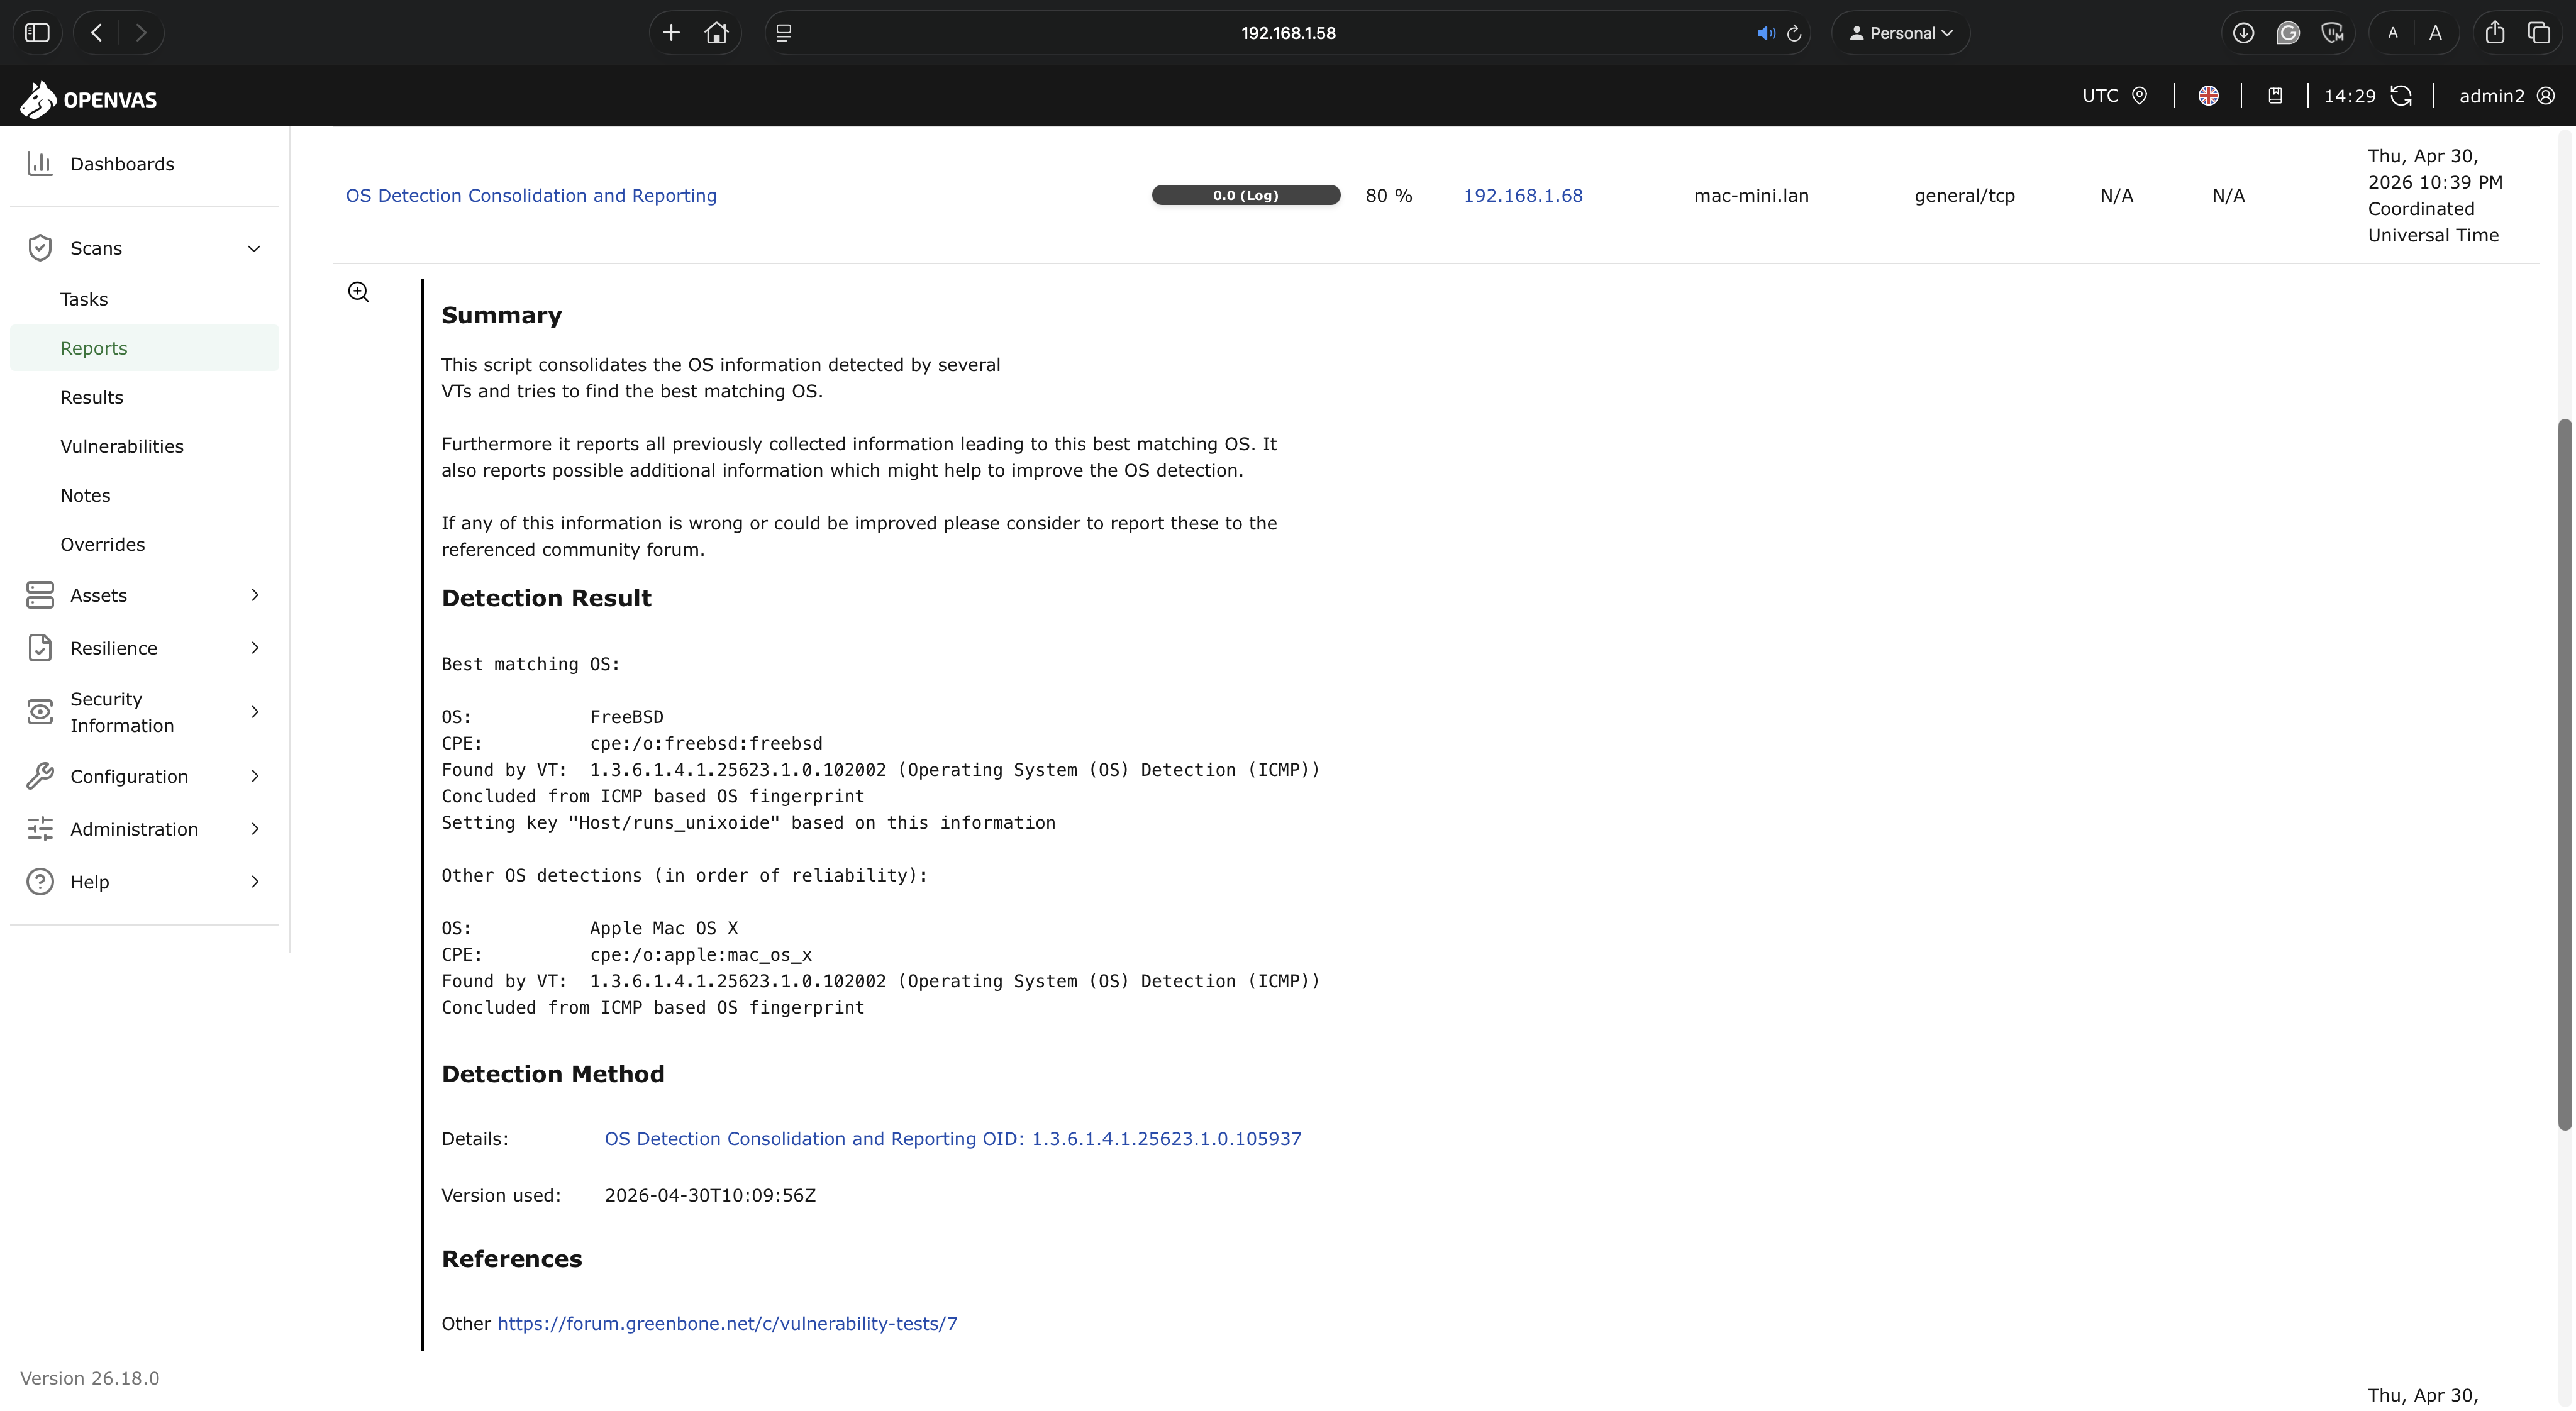Show the tab overview
The width and height of the screenshot is (2576, 1411).
click(x=2539, y=33)
